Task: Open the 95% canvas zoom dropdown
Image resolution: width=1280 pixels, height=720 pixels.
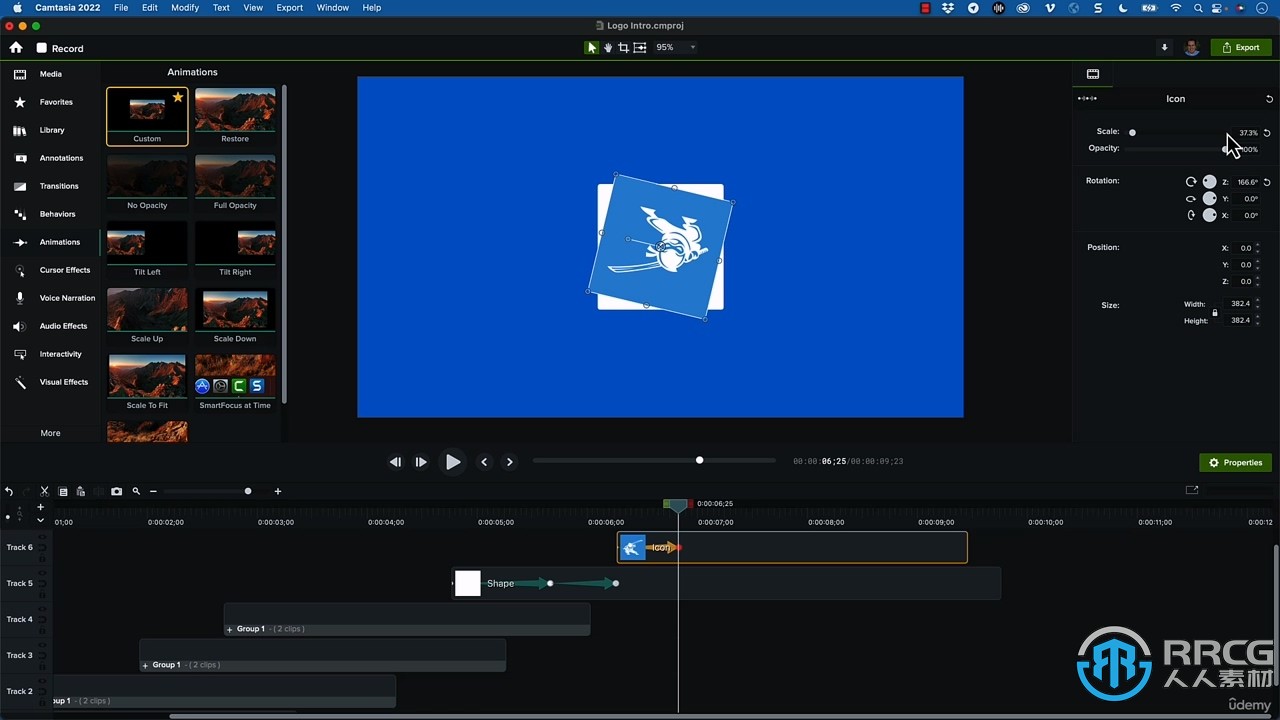Action: pos(675,47)
